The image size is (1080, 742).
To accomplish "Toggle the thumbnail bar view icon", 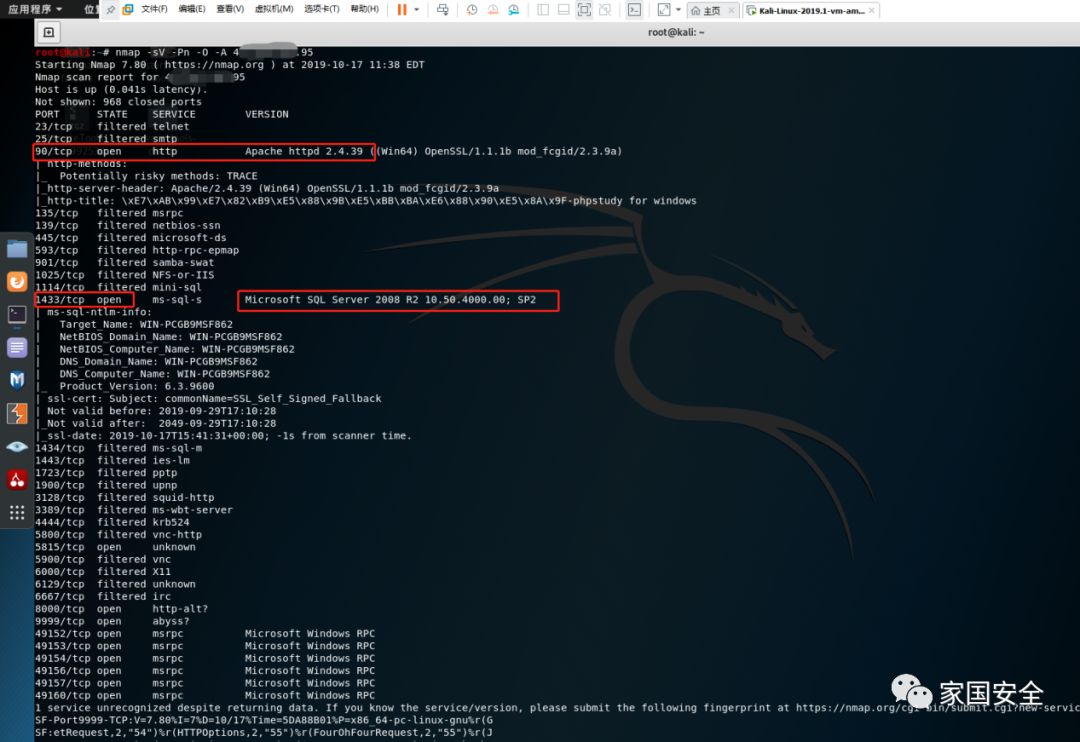I will pos(563,10).
